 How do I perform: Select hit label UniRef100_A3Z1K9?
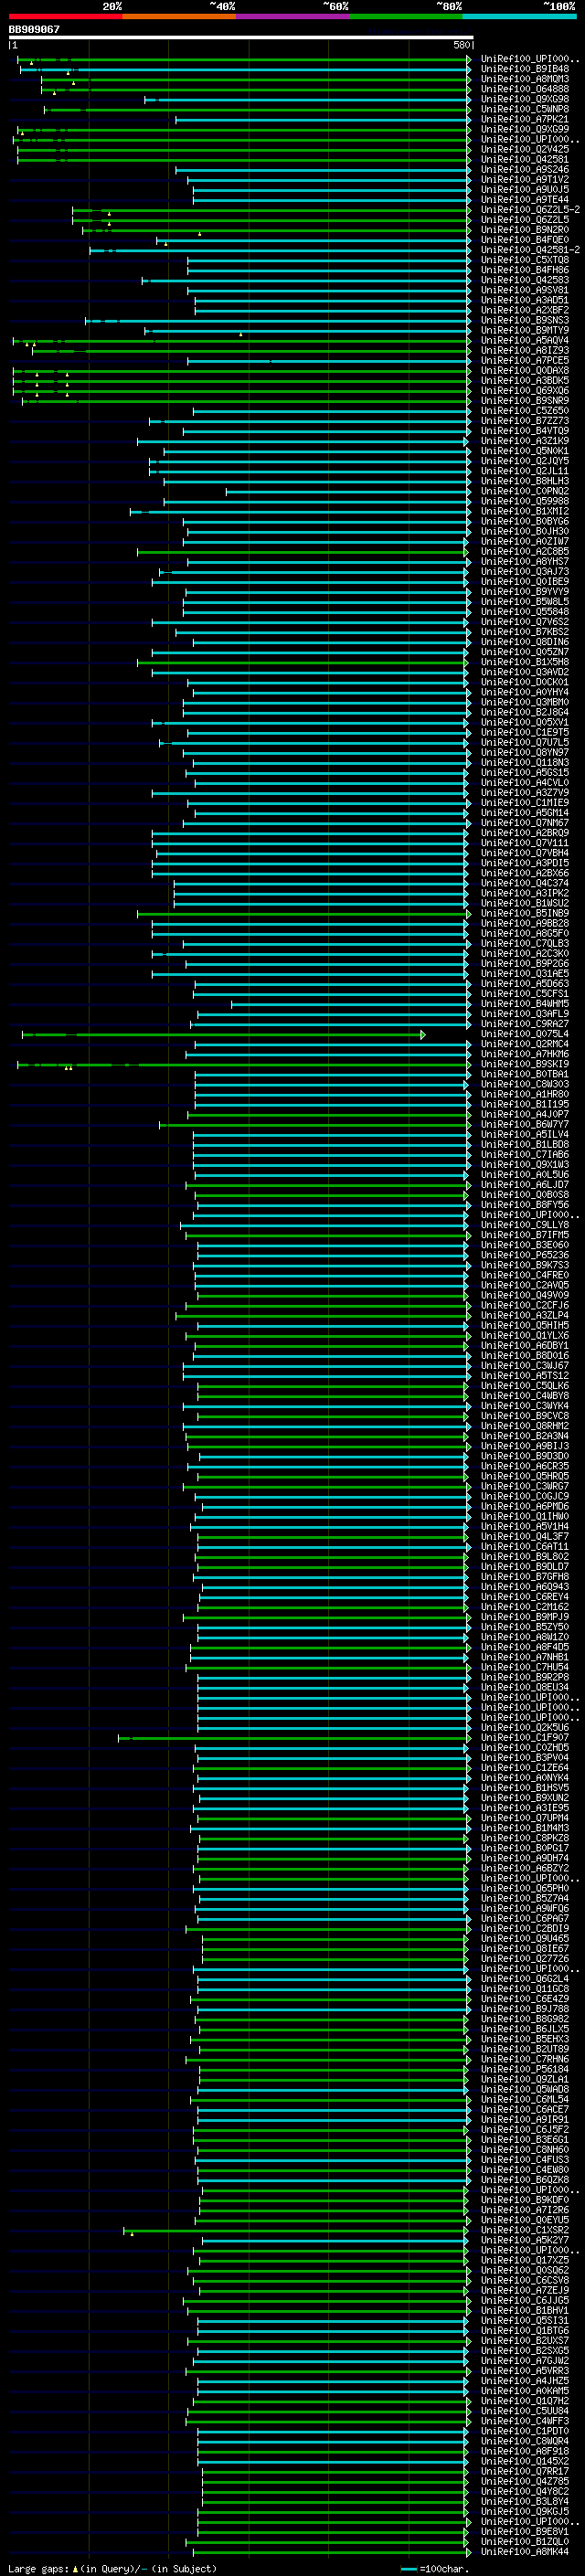tap(524, 441)
